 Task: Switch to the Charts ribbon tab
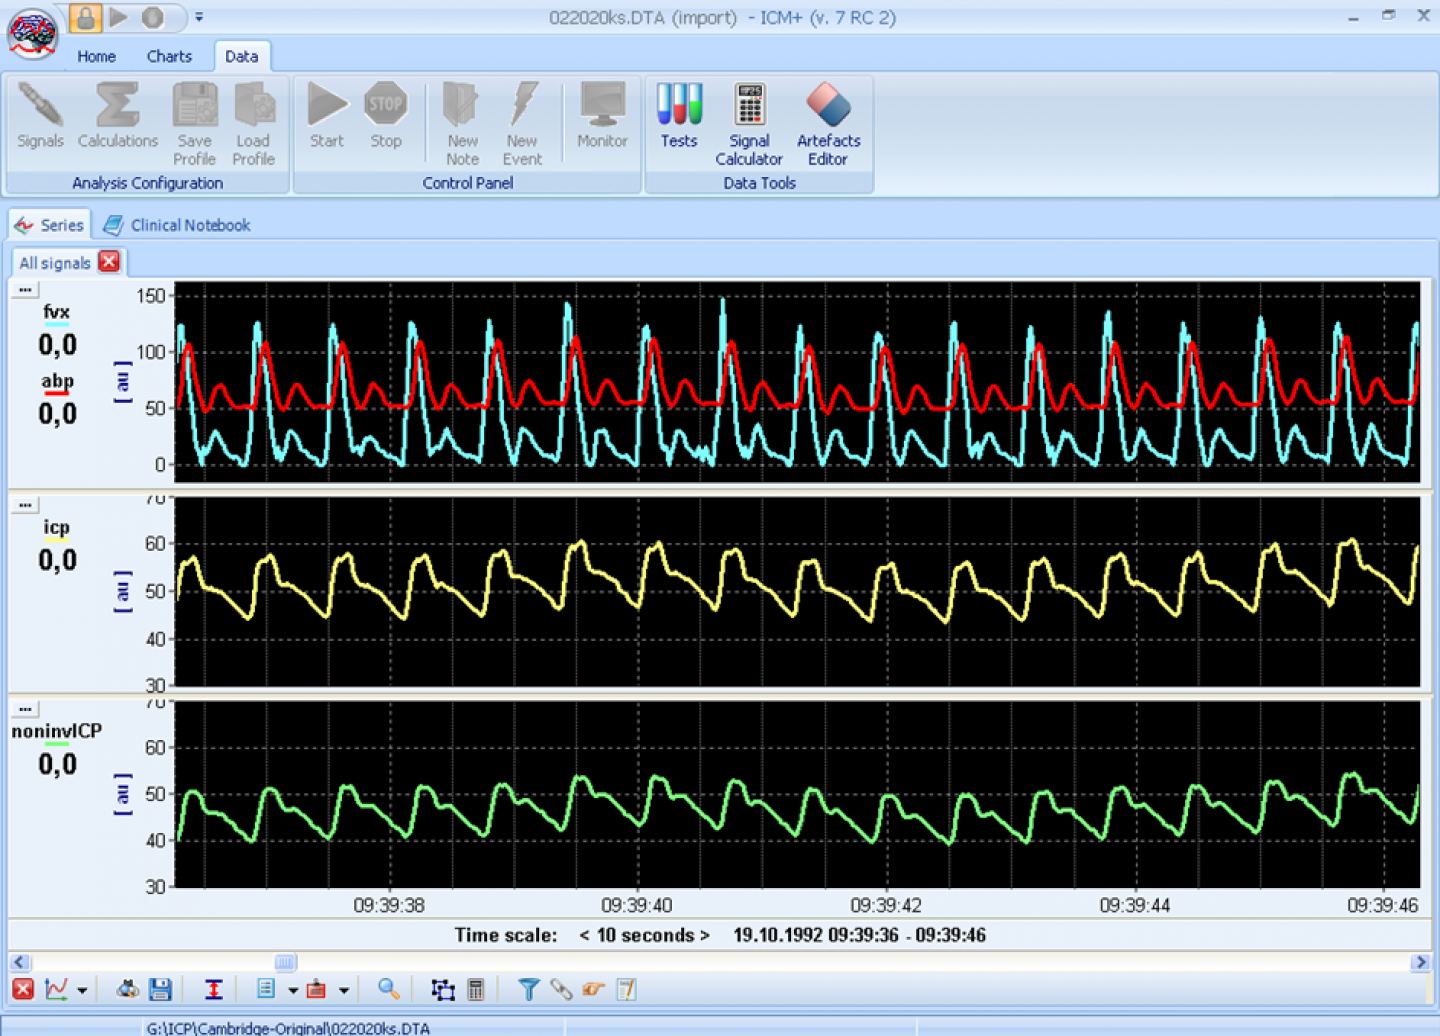168,56
